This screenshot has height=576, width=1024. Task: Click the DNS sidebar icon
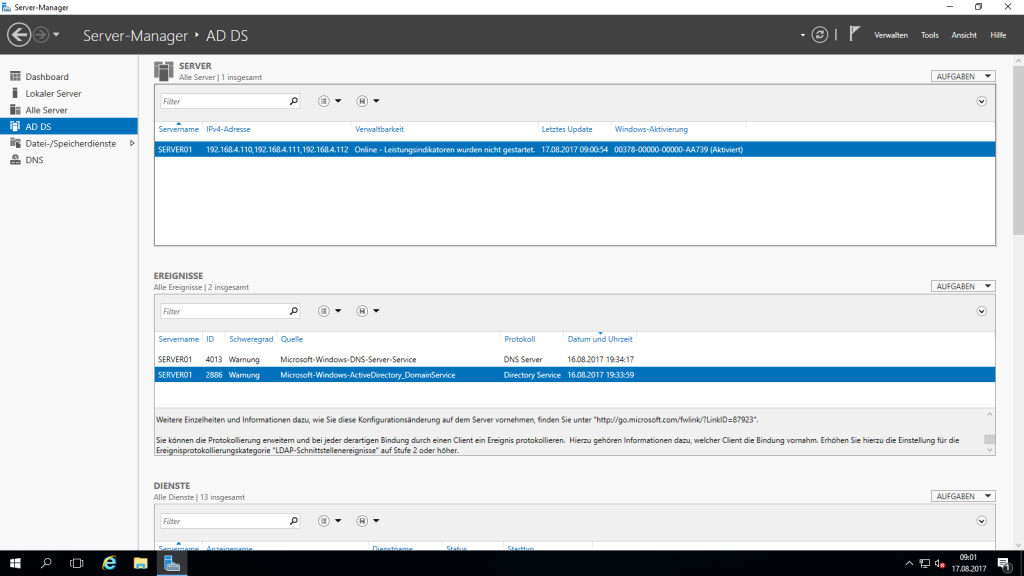(x=15, y=160)
